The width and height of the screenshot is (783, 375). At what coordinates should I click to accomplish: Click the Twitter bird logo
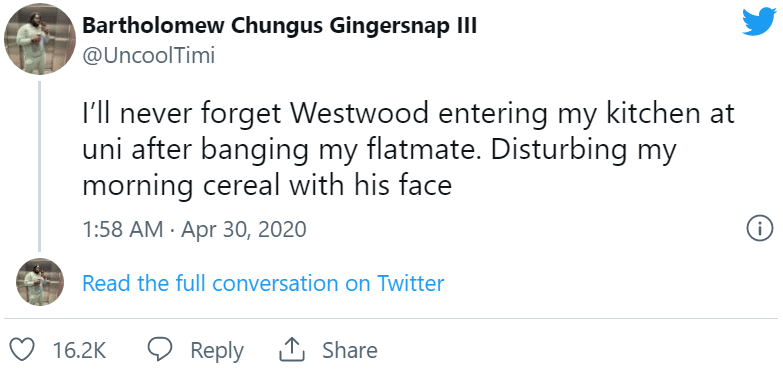point(759,22)
